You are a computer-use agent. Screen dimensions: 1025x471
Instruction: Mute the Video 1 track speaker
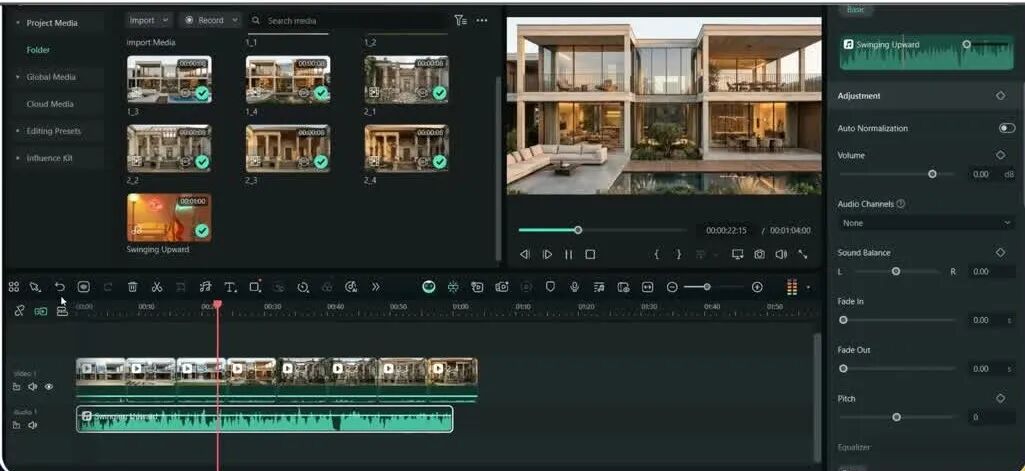tap(33, 387)
